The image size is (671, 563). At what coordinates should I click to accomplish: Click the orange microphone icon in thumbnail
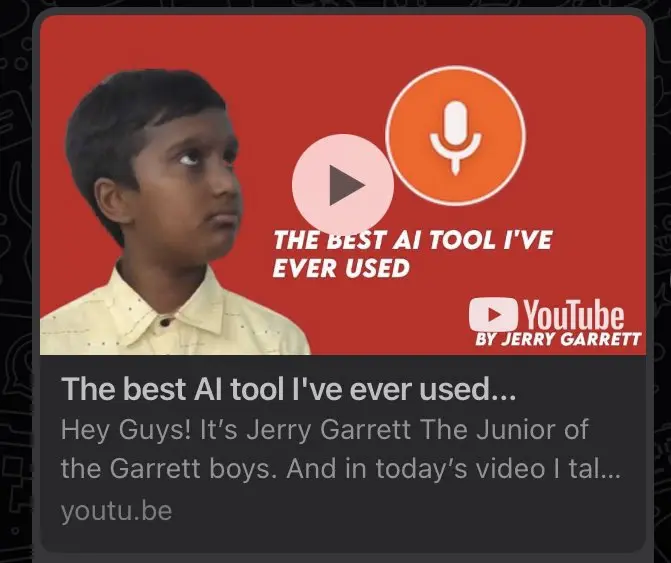456,136
